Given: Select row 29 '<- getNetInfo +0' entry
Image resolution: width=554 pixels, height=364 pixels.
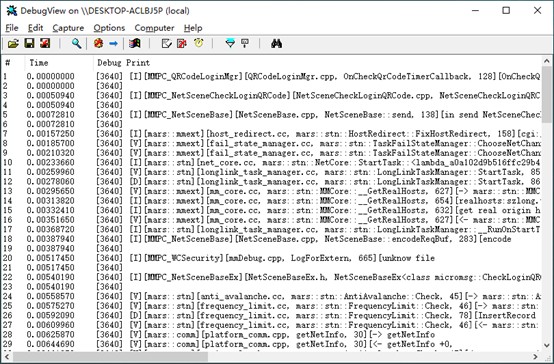Looking at the screenshot, I should click(272, 344).
